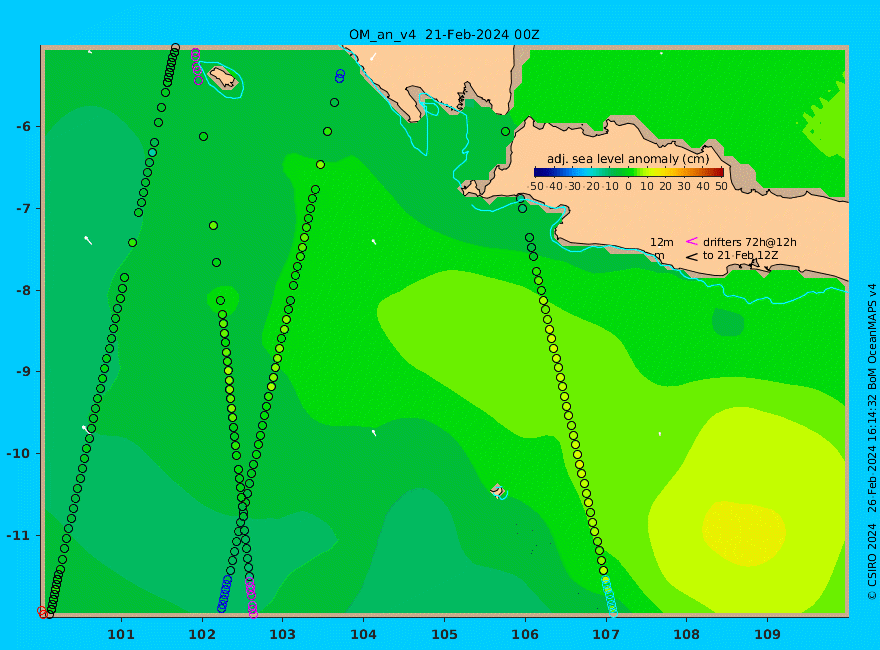Click longitude label 102 on the x-axis
This screenshot has width=880, height=650.
pos(201,635)
